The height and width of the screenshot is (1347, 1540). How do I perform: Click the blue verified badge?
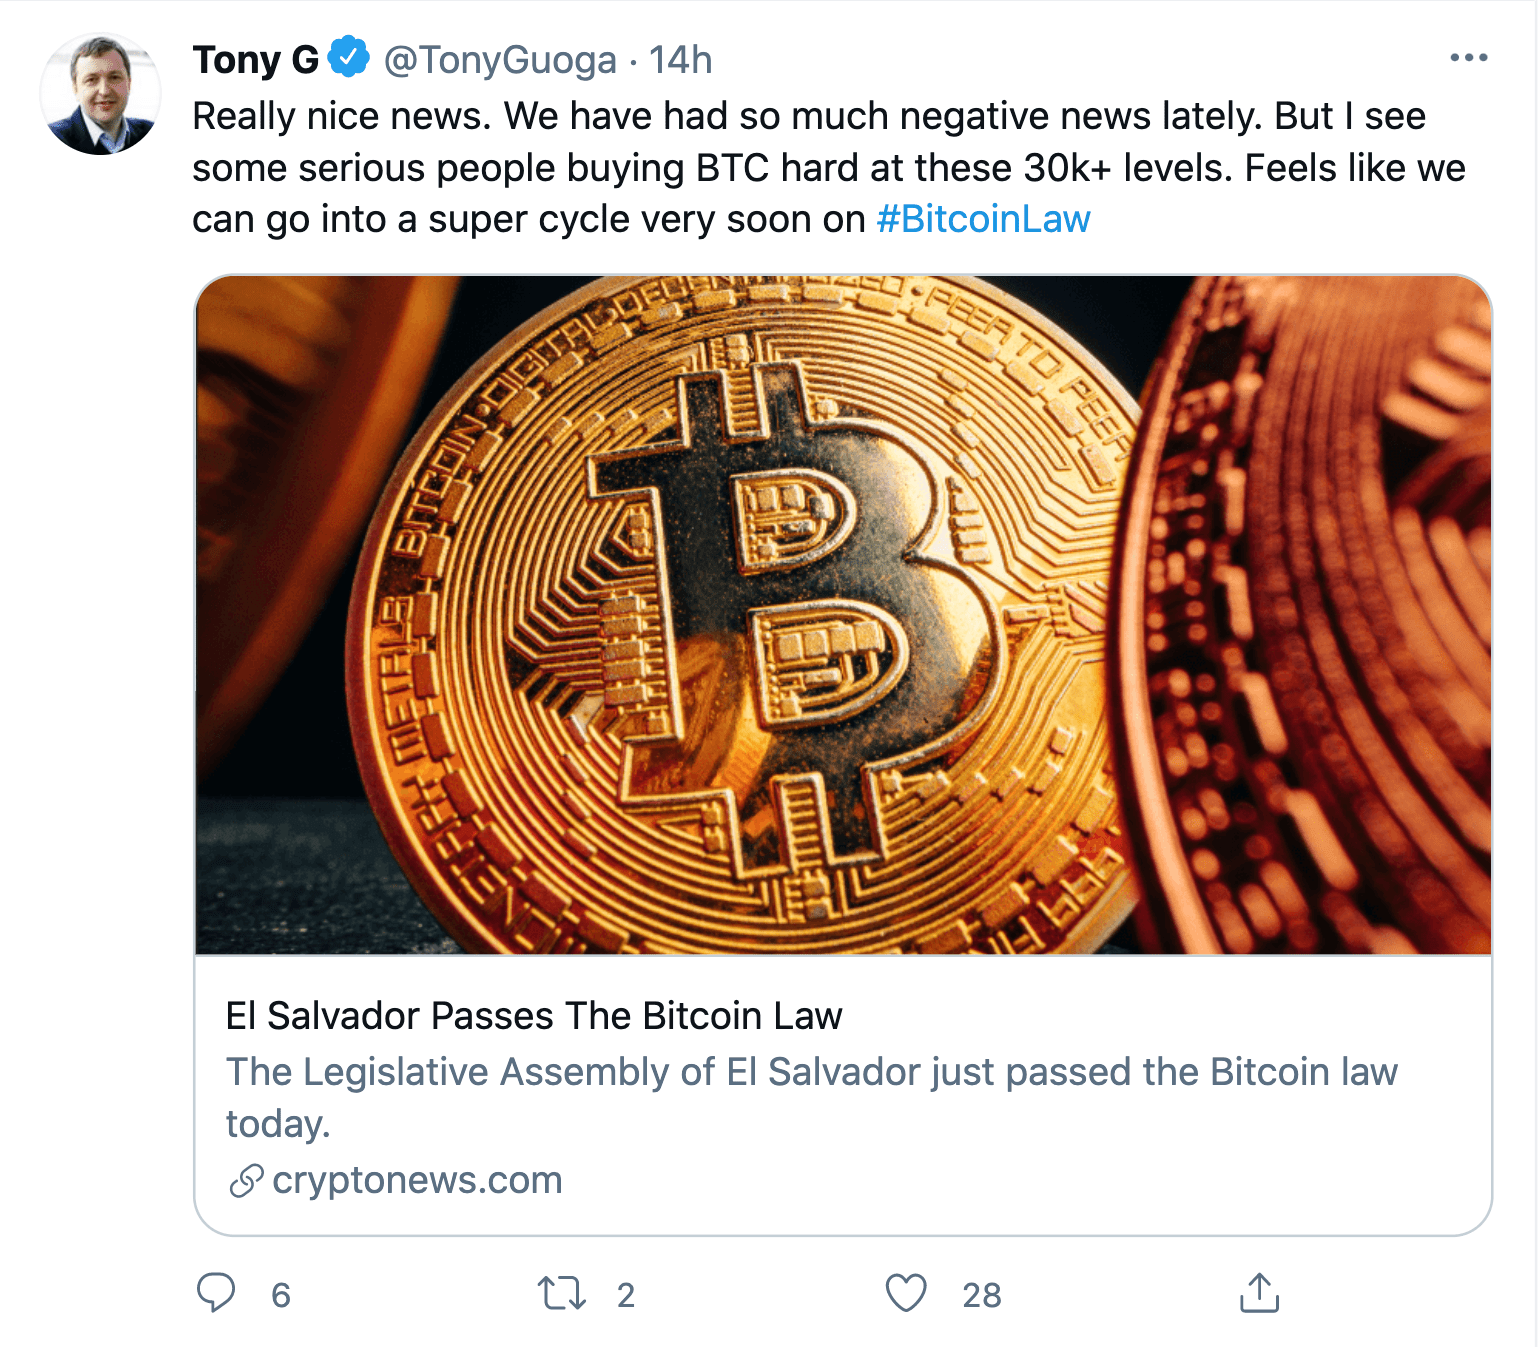tap(349, 57)
